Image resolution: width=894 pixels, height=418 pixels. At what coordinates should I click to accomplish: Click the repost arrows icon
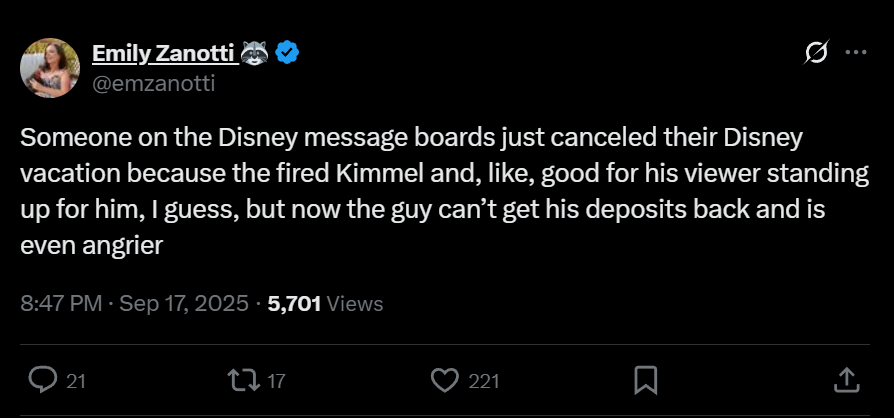click(242, 380)
